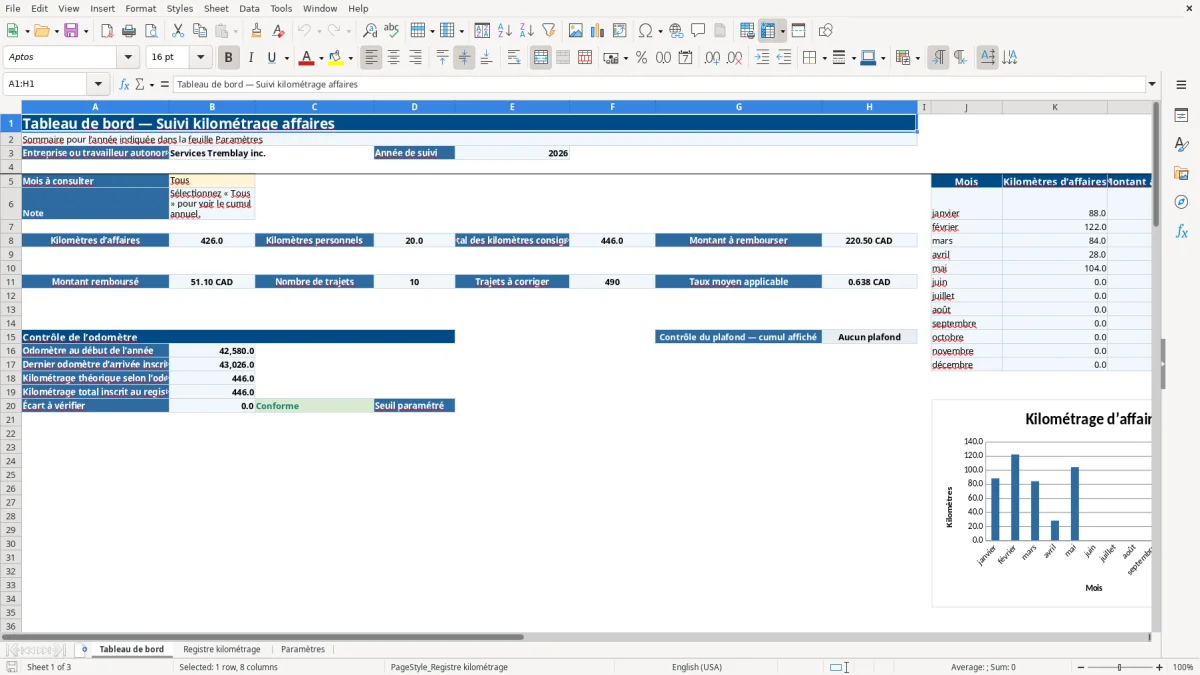The image size is (1200, 675).
Task: Format as percent
Action: pos(641,58)
